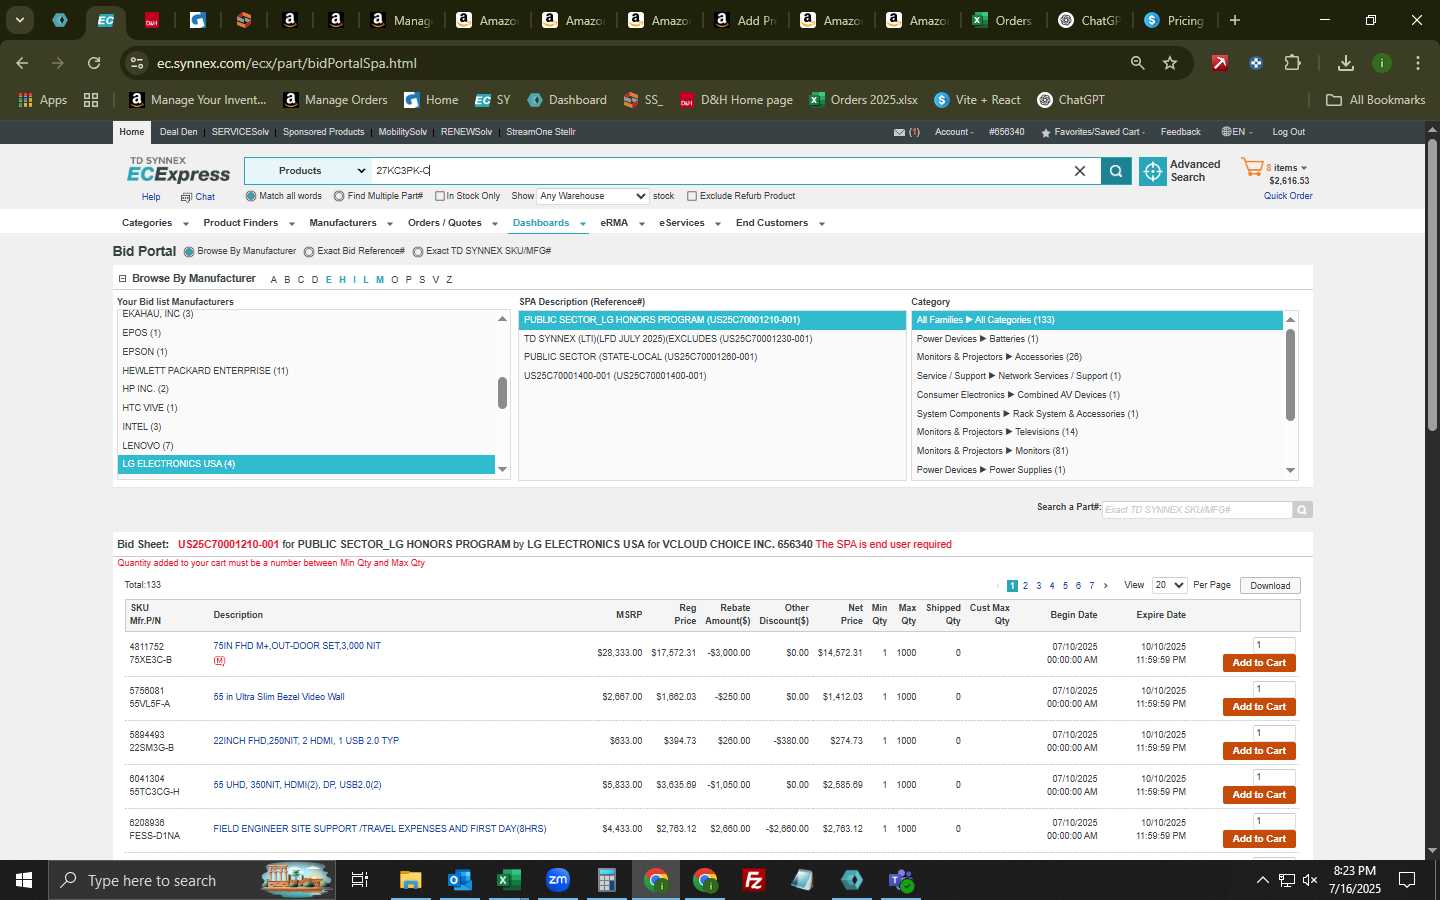The width and height of the screenshot is (1440, 900).
Task: Open the eRMA menu
Action: [x=622, y=223]
